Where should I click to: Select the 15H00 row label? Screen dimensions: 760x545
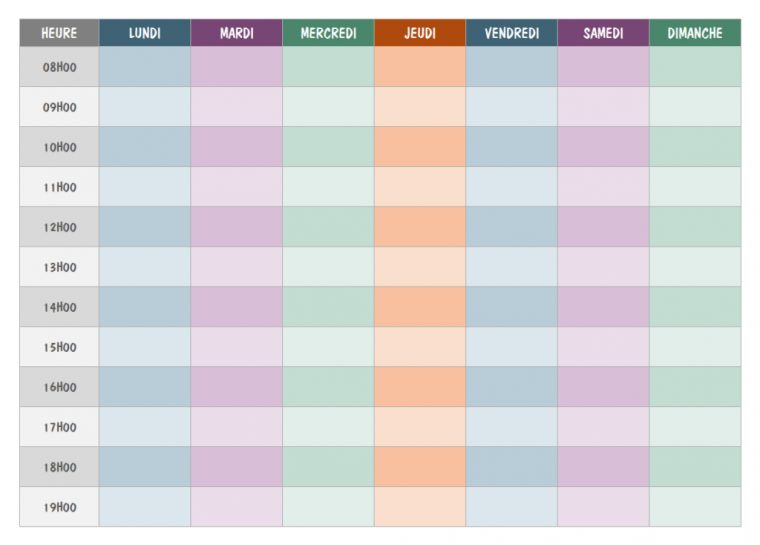point(59,347)
